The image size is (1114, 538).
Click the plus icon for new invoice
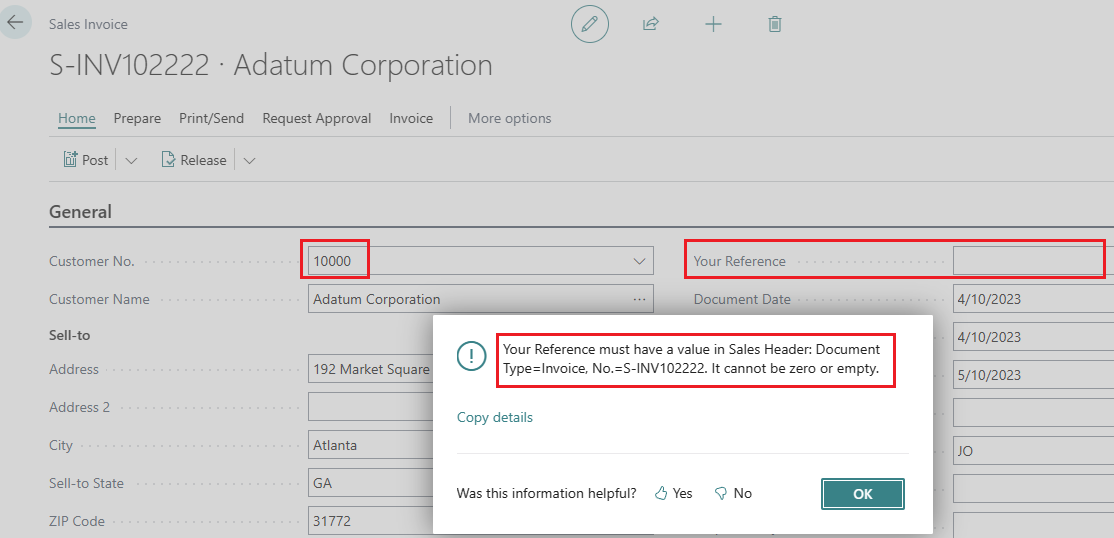point(713,24)
